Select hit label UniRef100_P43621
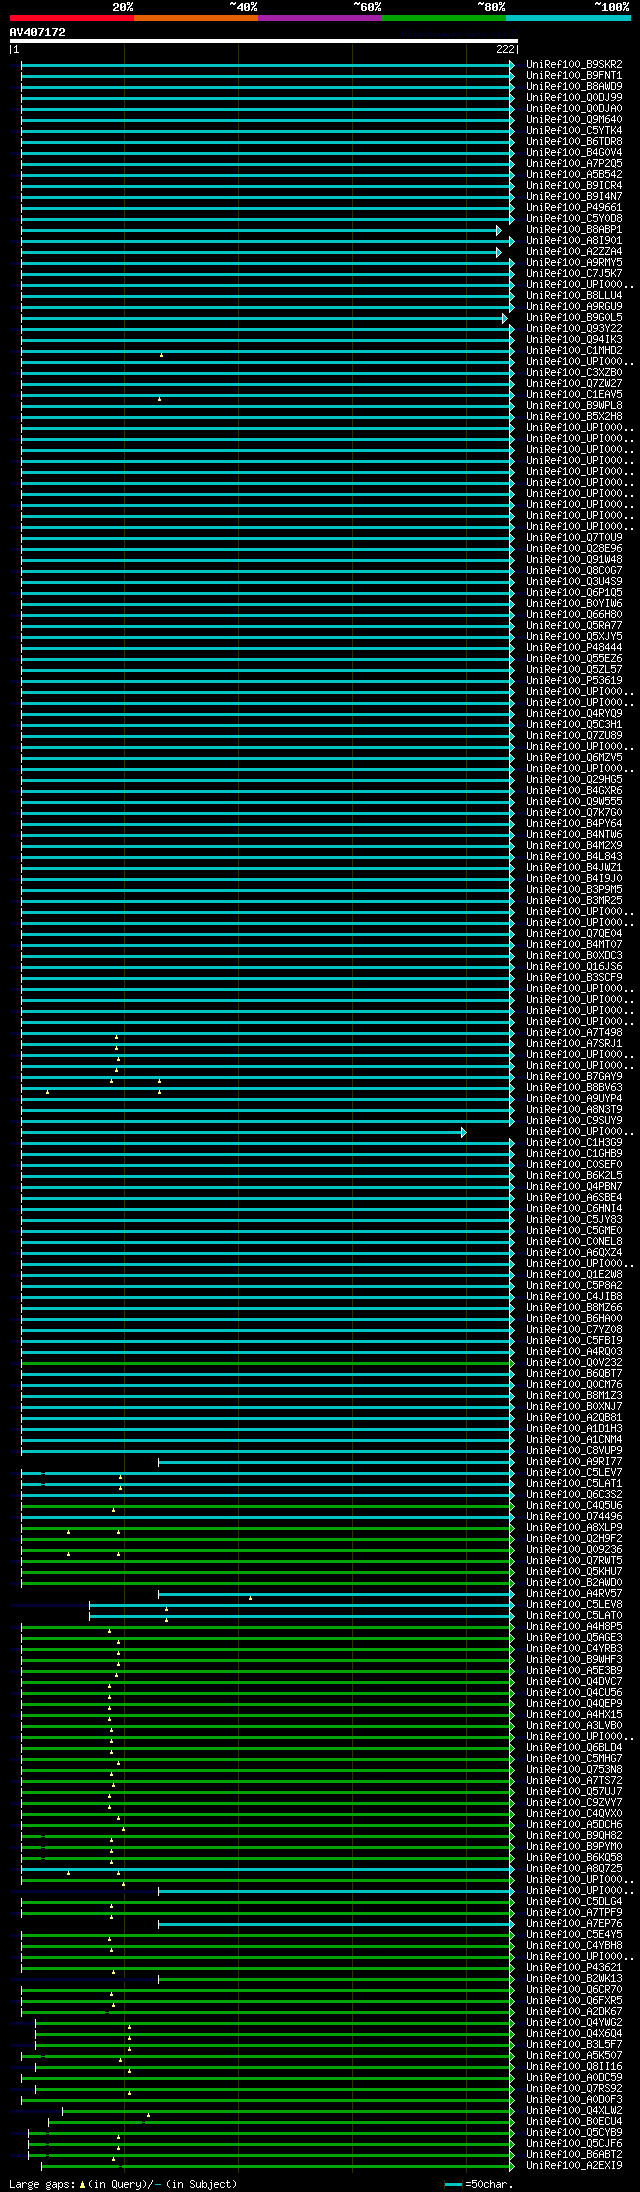 pyautogui.click(x=574, y=1968)
